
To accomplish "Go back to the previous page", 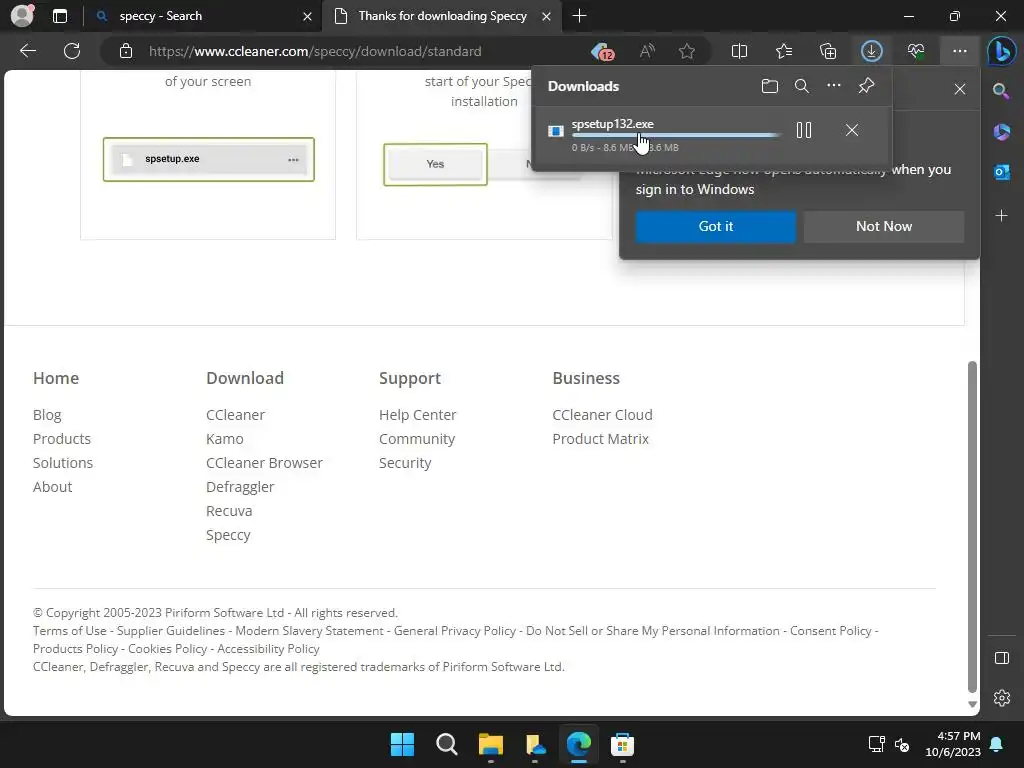I will pyautogui.click(x=28, y=51).
